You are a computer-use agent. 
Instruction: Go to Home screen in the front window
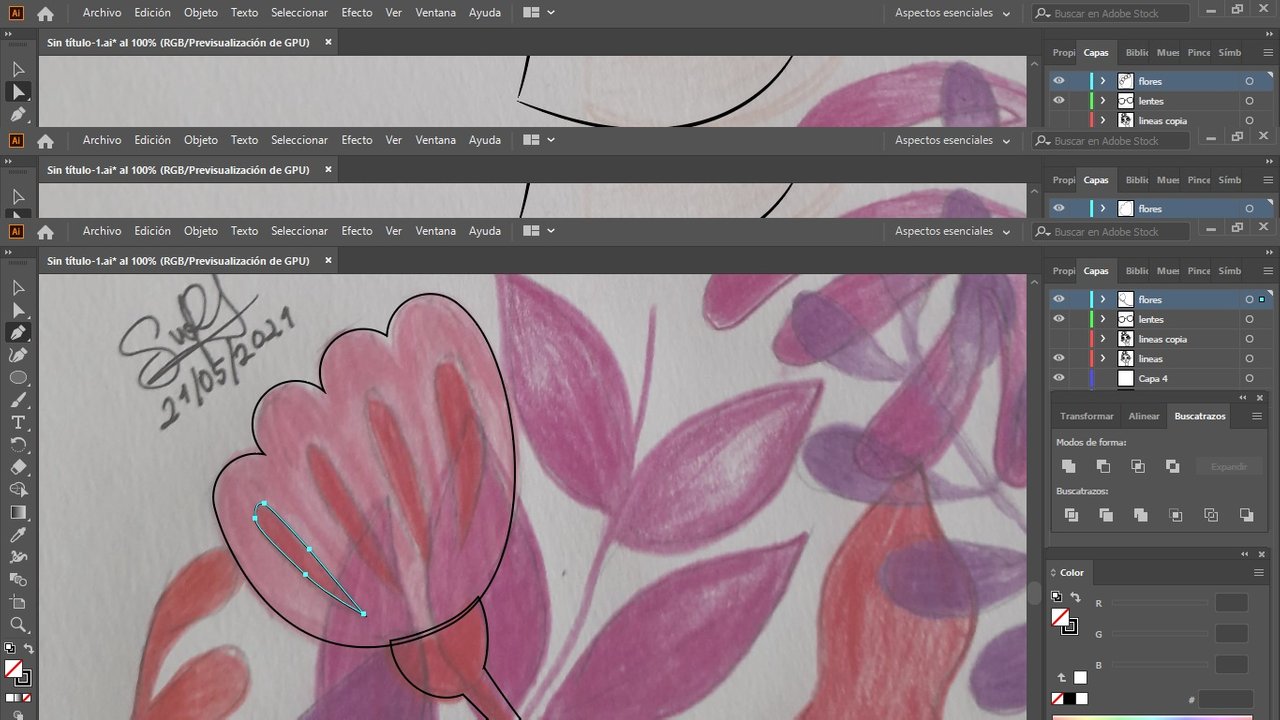45,232
